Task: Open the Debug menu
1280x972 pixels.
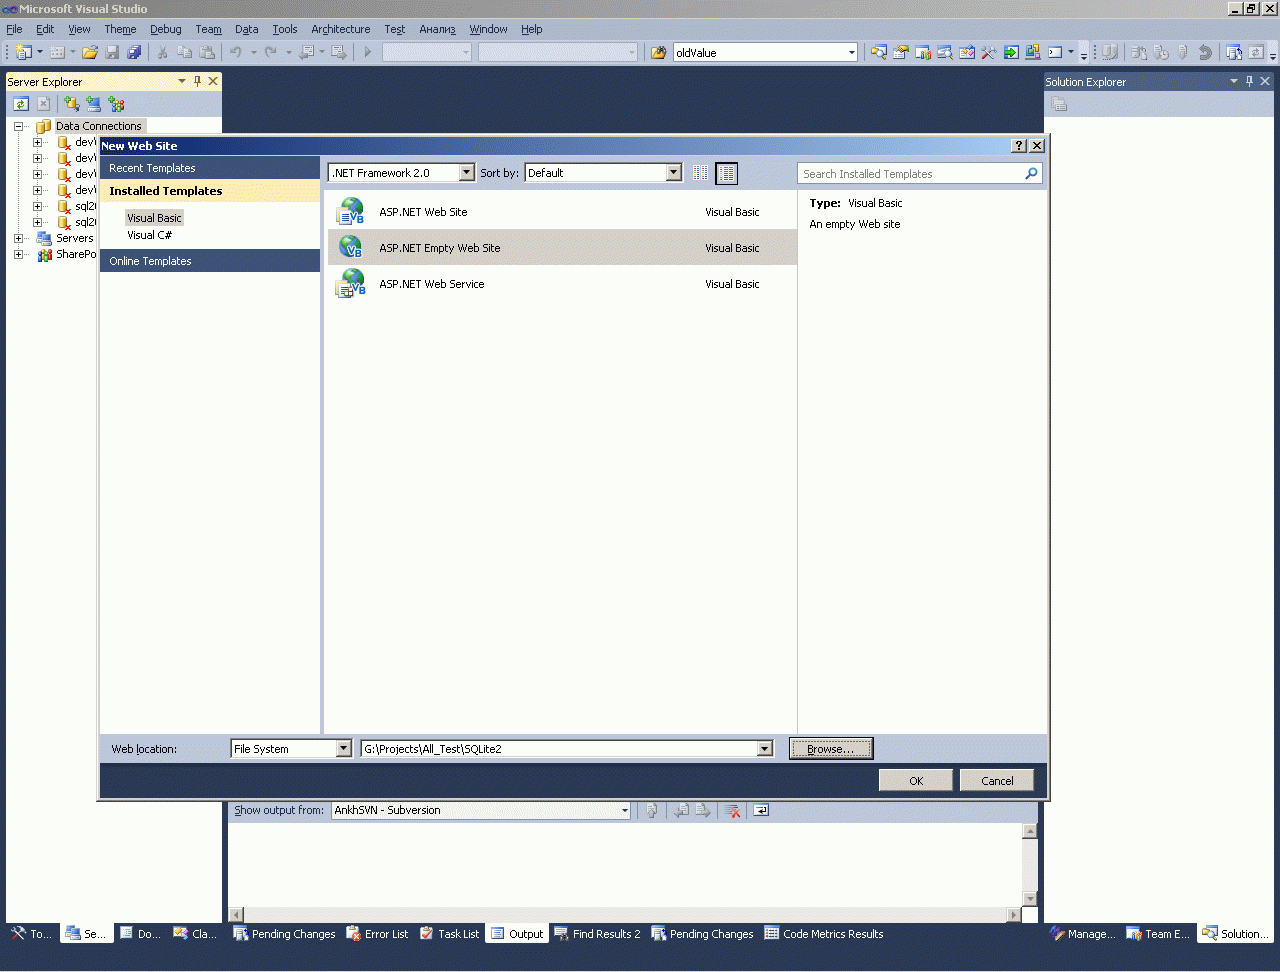Action: (x=166, y=29)
